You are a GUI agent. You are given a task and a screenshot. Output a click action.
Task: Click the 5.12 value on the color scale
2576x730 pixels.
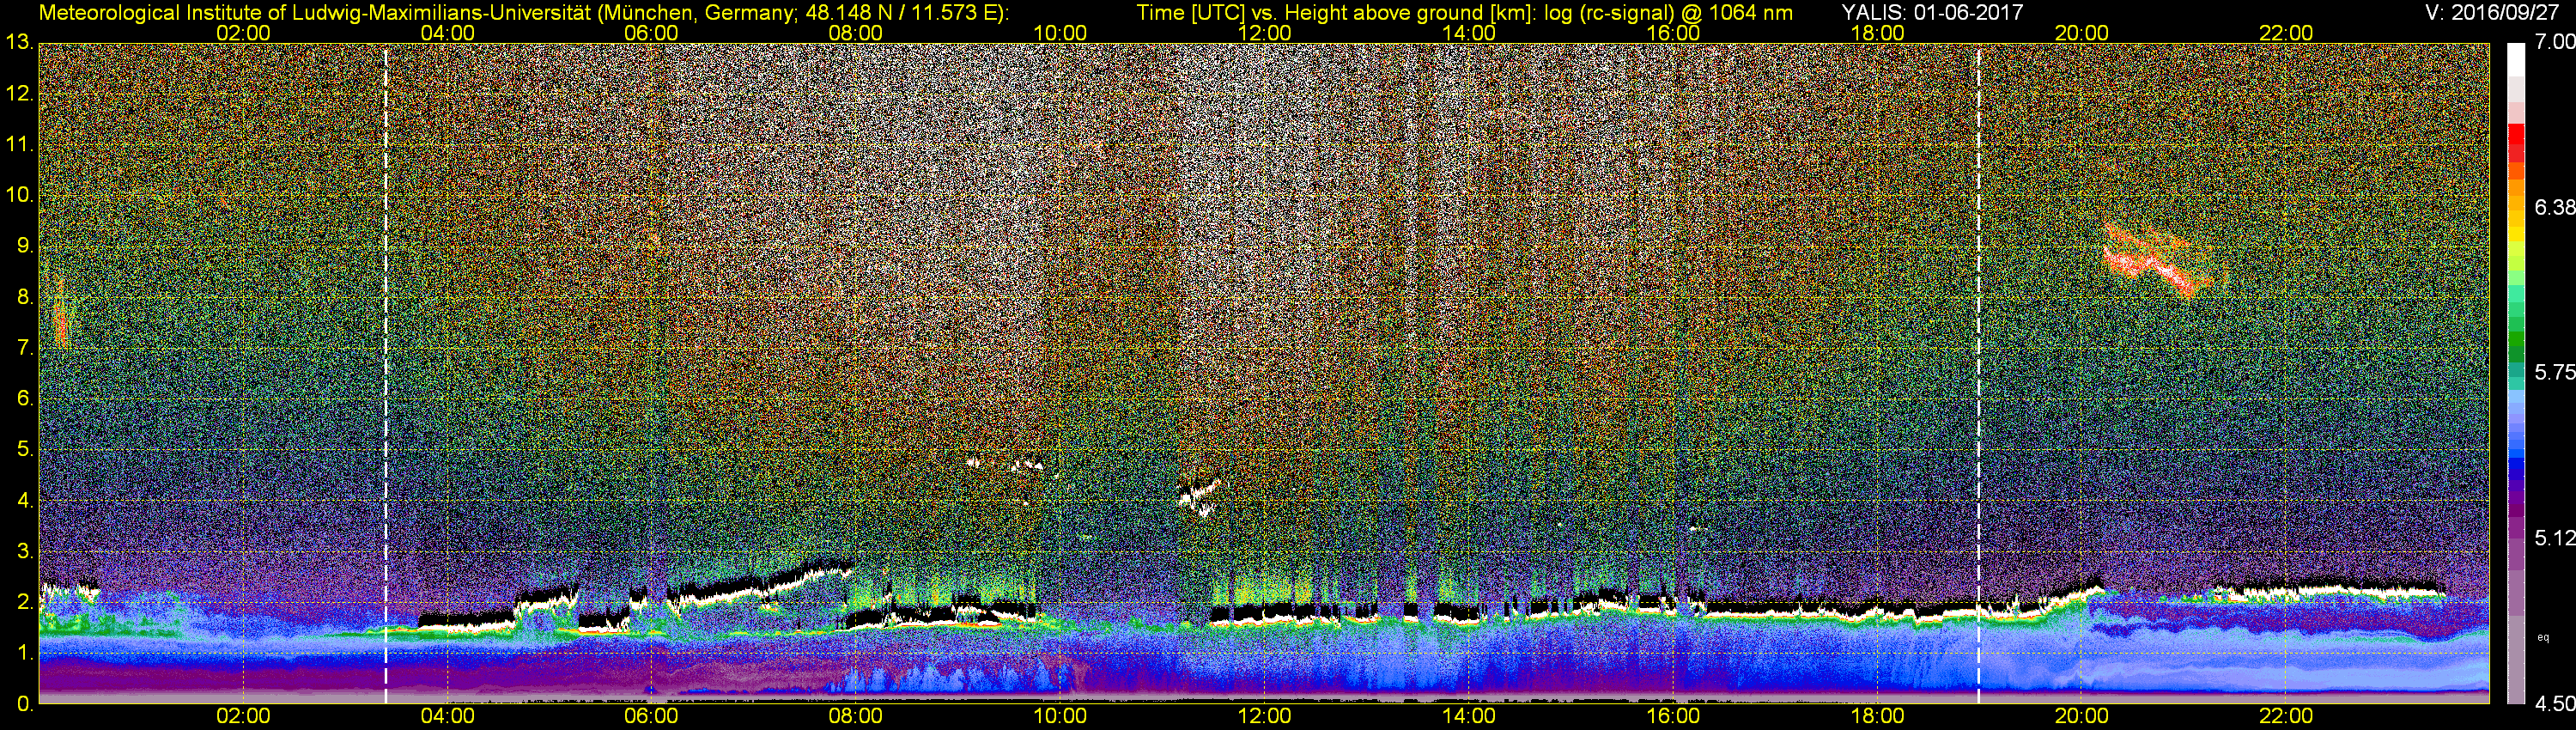[x=2554, y=538]
